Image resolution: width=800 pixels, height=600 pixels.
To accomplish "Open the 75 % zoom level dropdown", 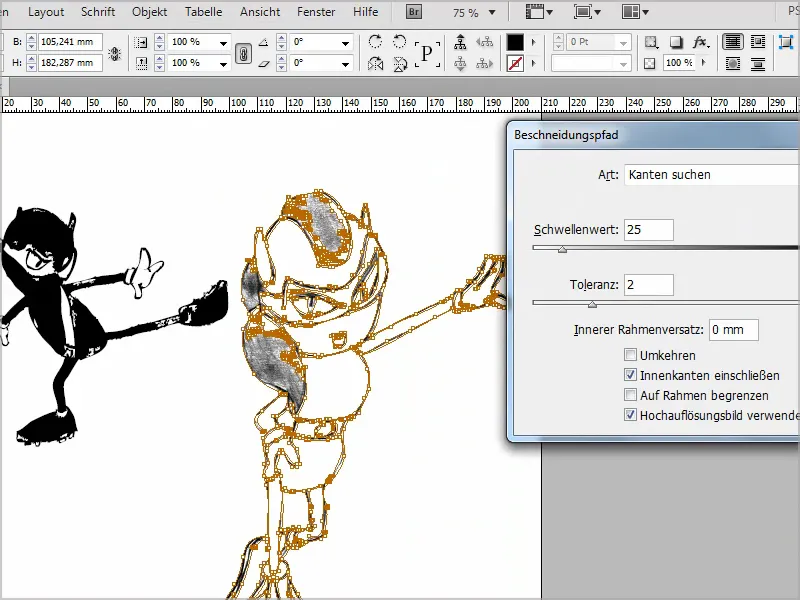I will (x=492, y=12).
